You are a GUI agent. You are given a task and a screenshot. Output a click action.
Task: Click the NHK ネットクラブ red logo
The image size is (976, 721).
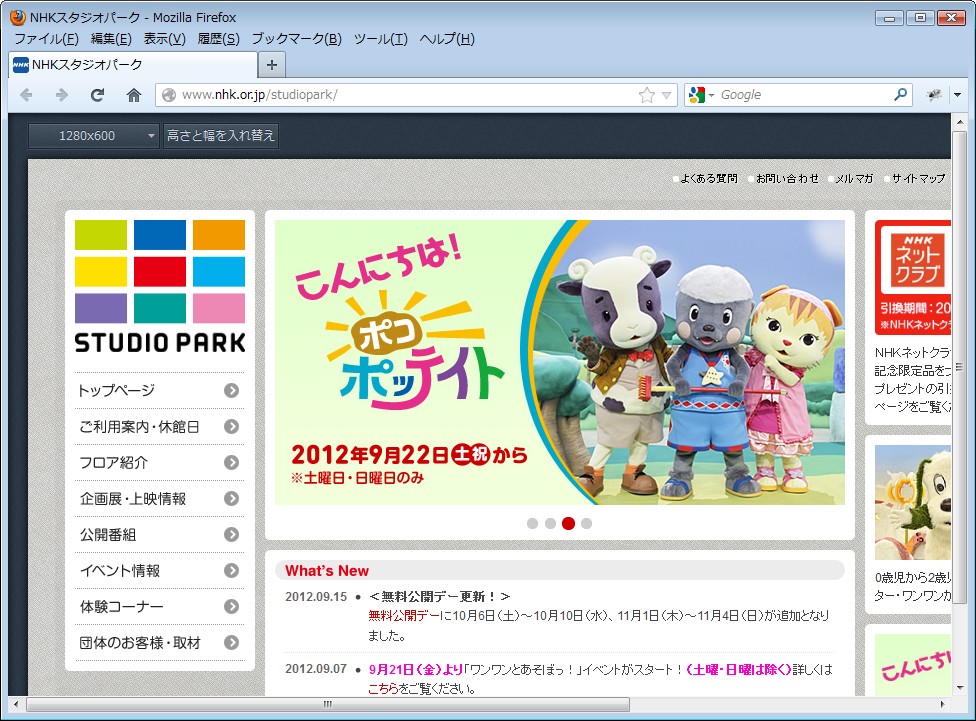coord(917,259)
